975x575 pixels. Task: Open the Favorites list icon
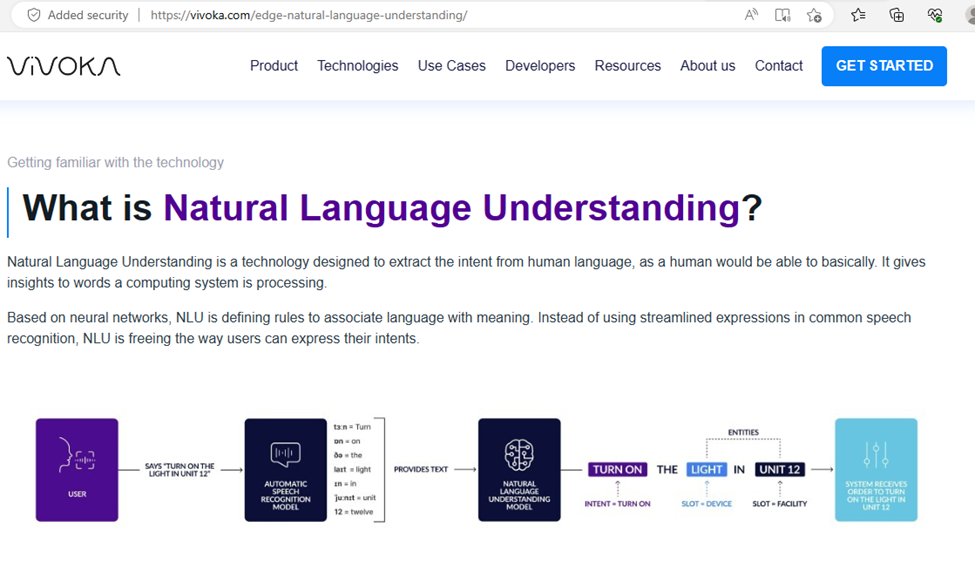(x=858, y=15)
